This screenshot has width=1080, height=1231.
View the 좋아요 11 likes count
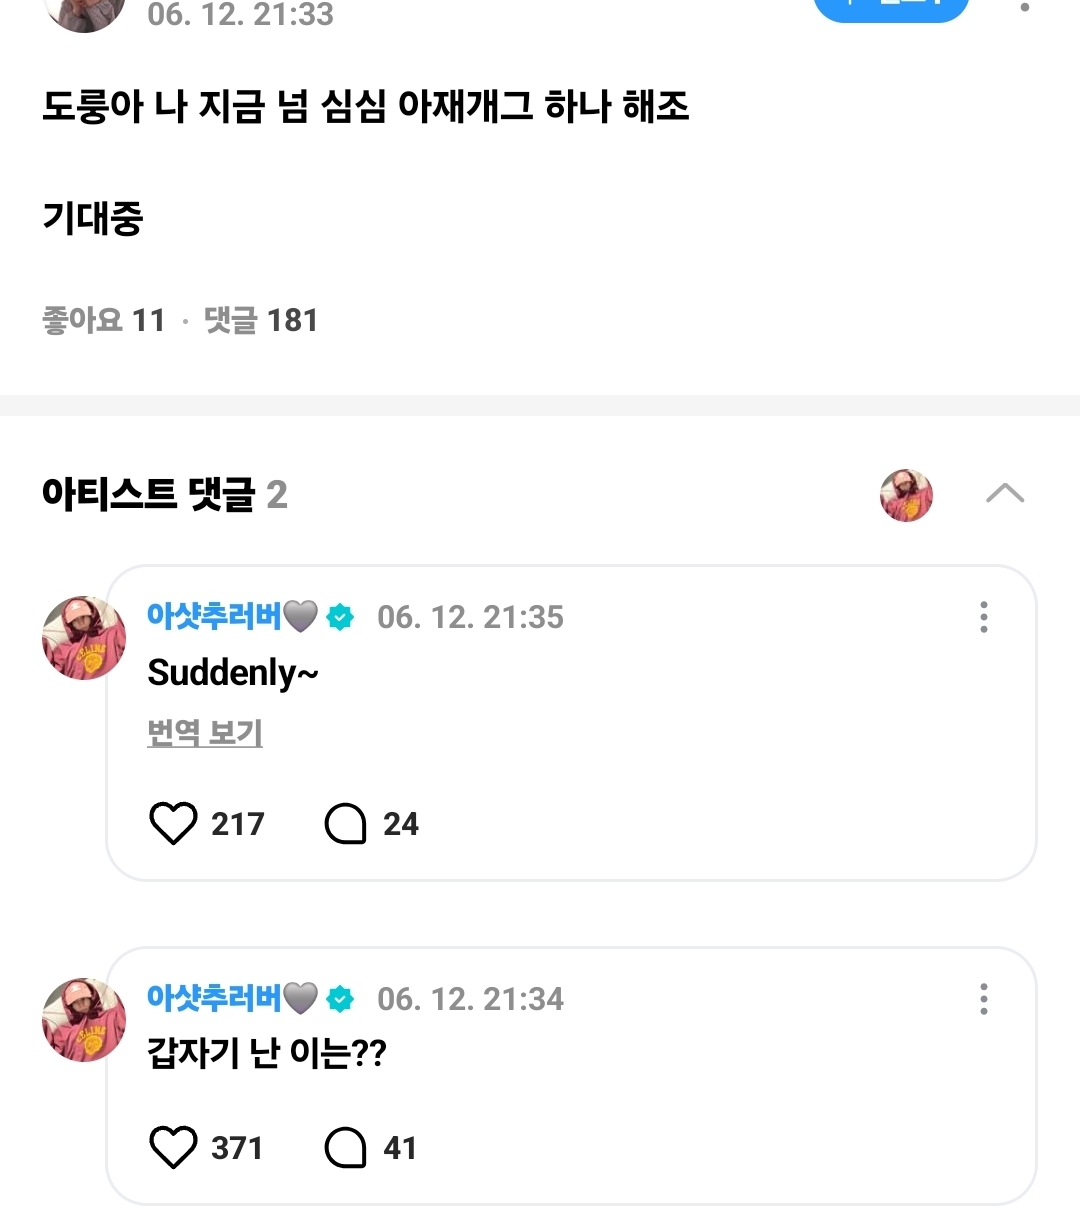tap(103, 321)
